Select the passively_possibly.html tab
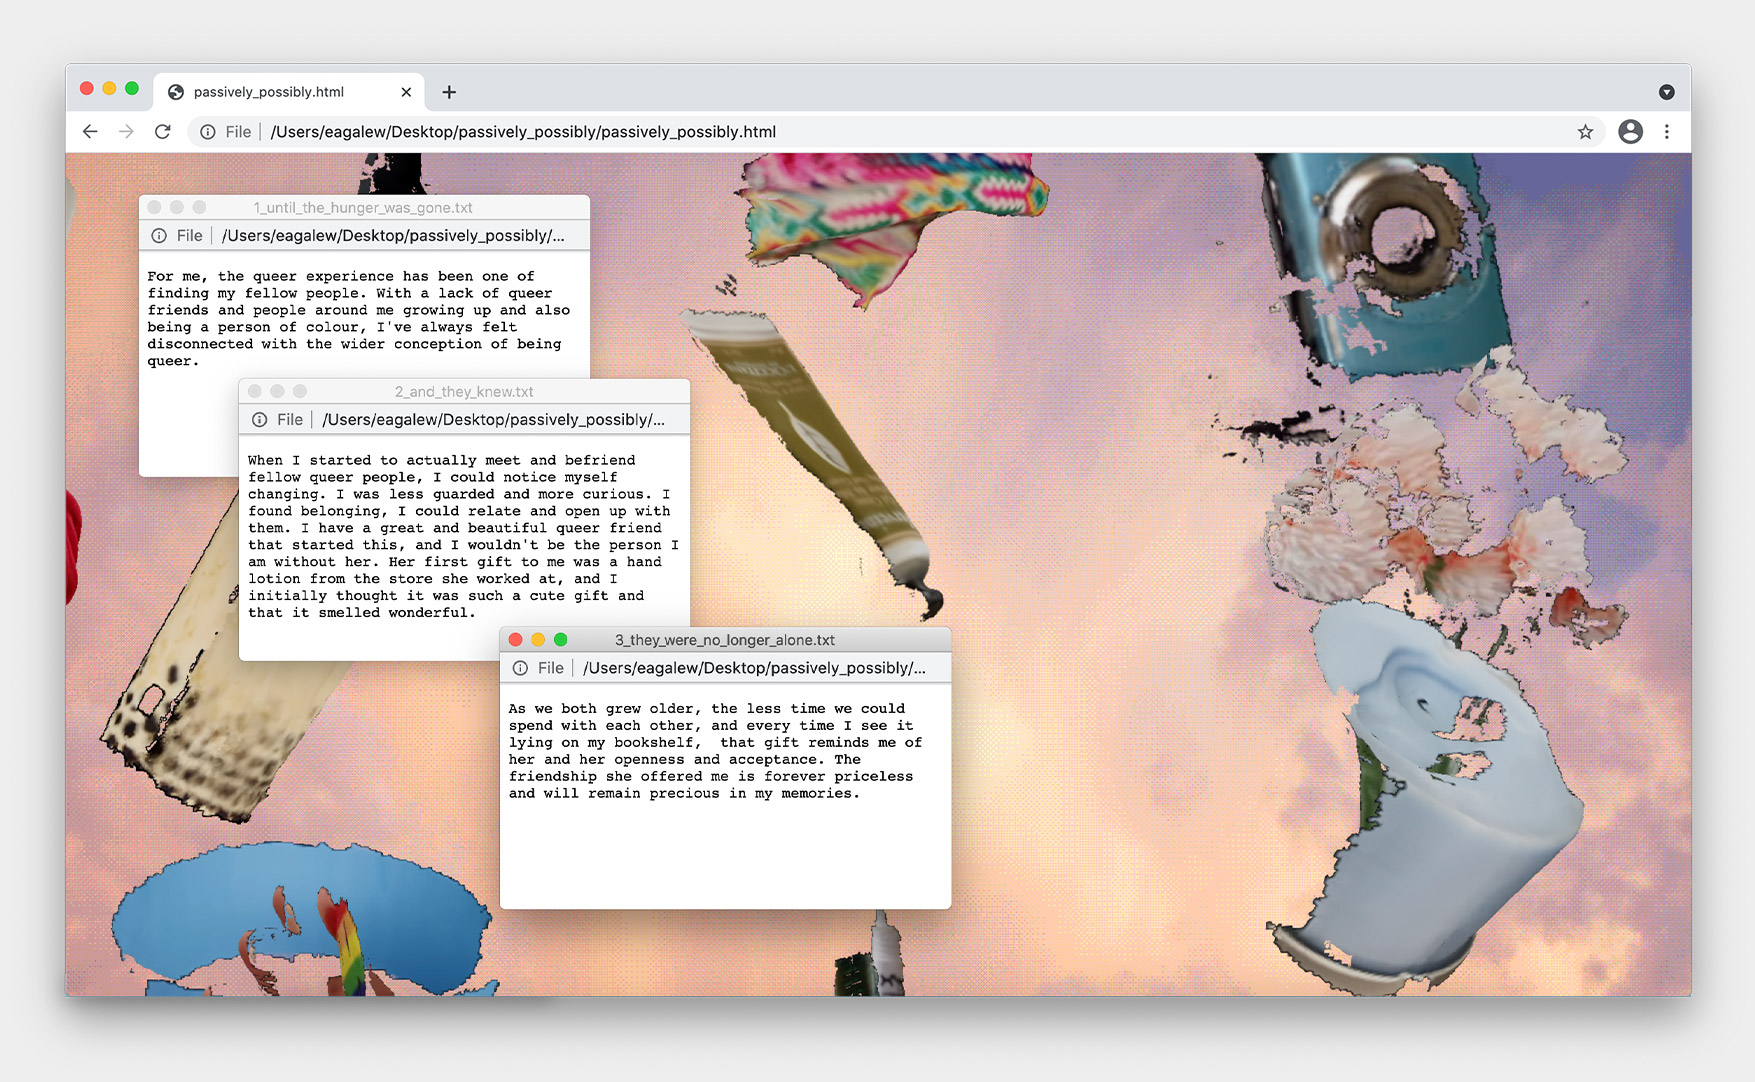The height and width of the screenshot is (1082, 1755). (290, 92)
